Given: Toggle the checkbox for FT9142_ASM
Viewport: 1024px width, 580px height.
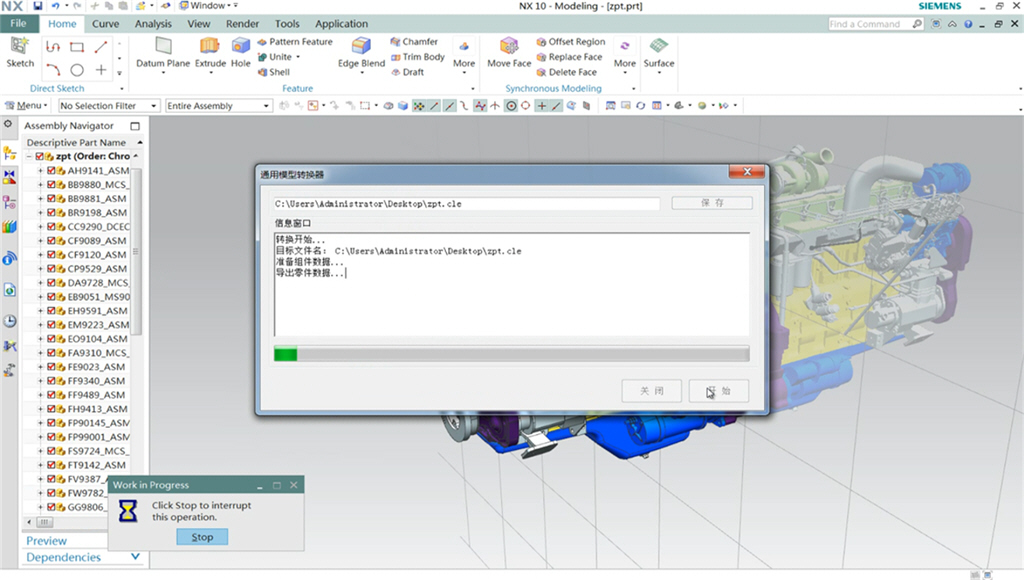Looking at the screenshot, I should coord(51,465).
